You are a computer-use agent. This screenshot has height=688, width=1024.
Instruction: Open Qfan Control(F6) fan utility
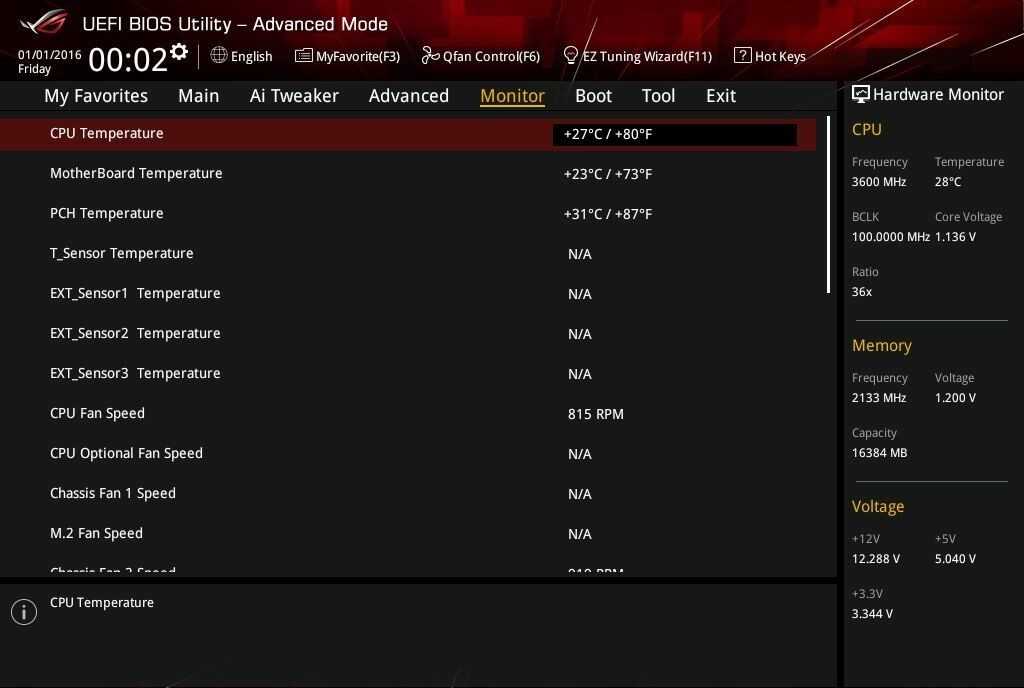(480, 56)
